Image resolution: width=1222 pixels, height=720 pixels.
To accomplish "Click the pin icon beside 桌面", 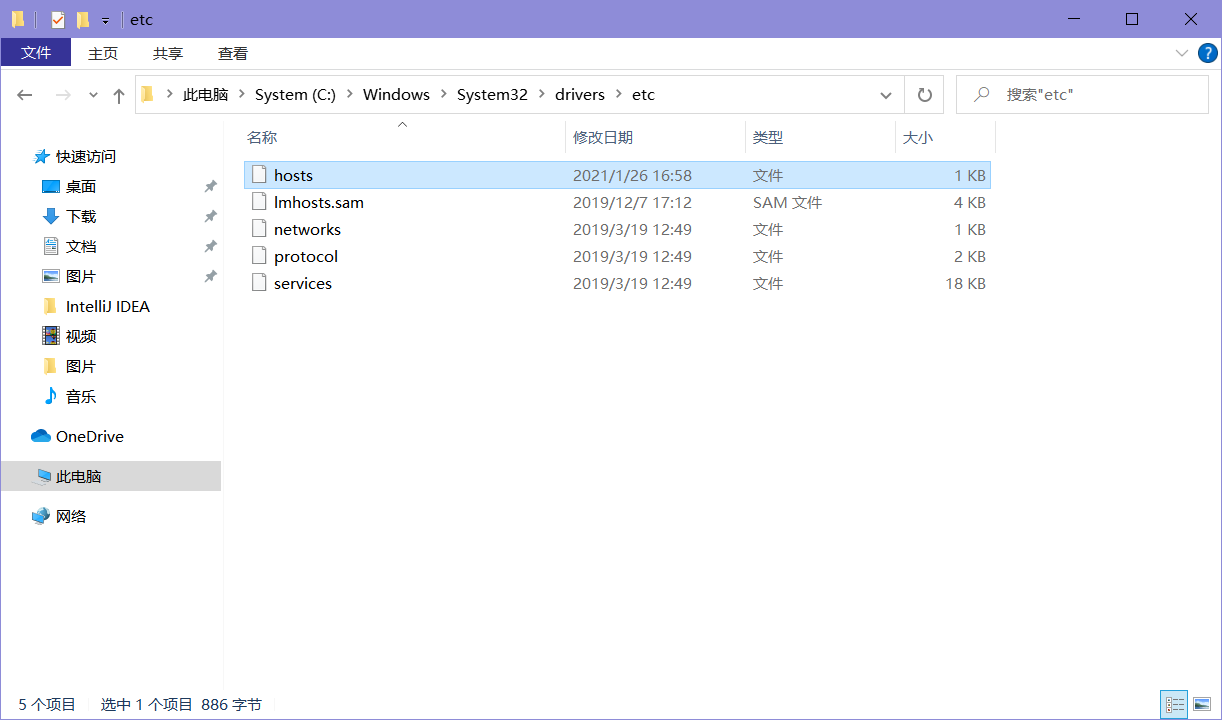I will [210, 186].
